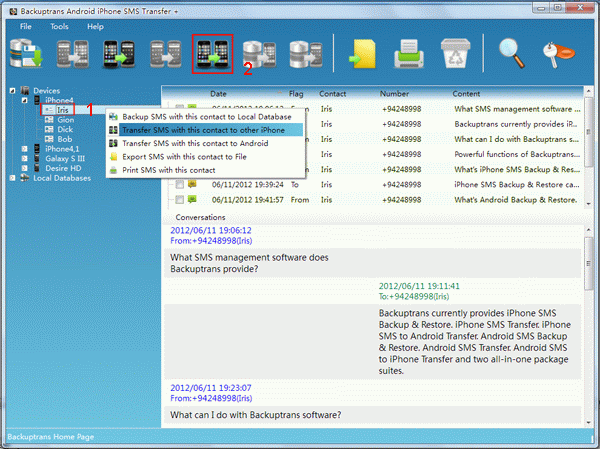Click the message list vertical scrollbar thumb
The image size is (600, 449).
589,132
